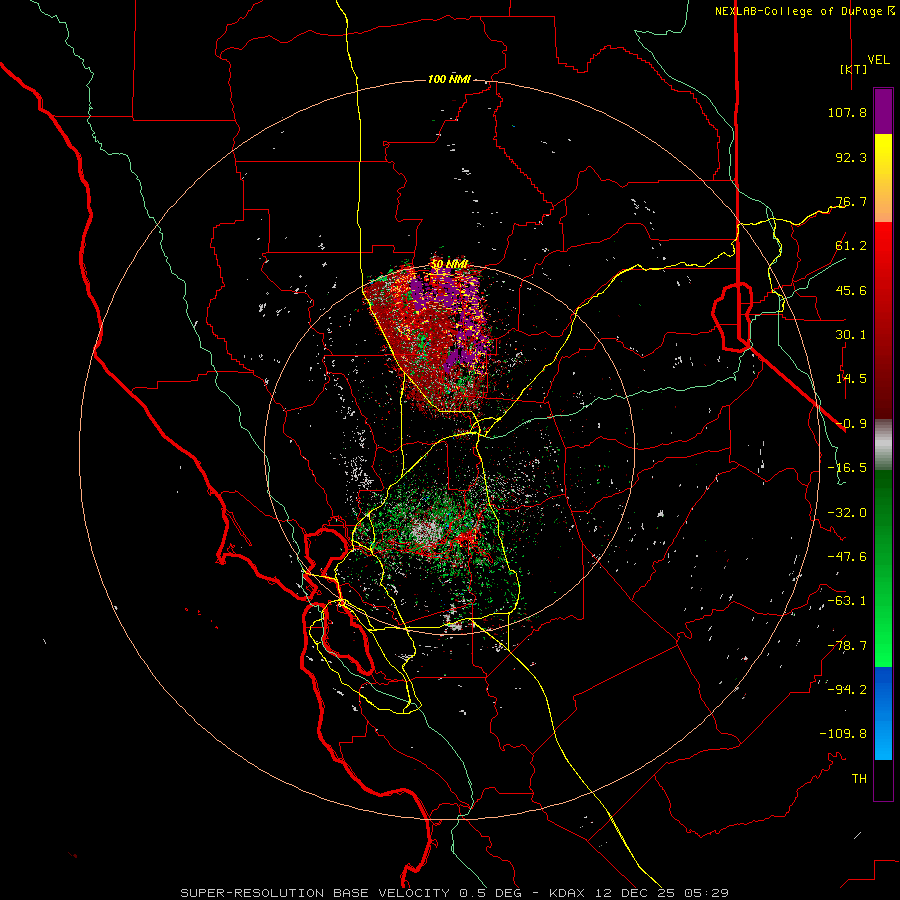
Task: Click the -0.9 value on the velocity scale
Action: [x=851, y=424]
